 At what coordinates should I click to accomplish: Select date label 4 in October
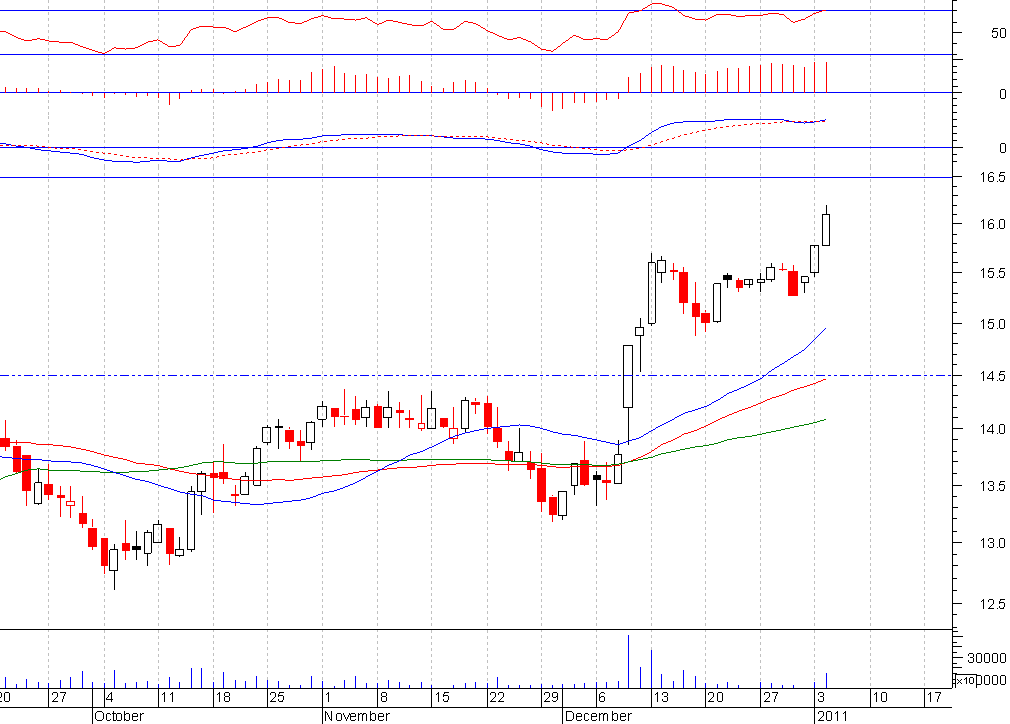(x=110, y=697)
